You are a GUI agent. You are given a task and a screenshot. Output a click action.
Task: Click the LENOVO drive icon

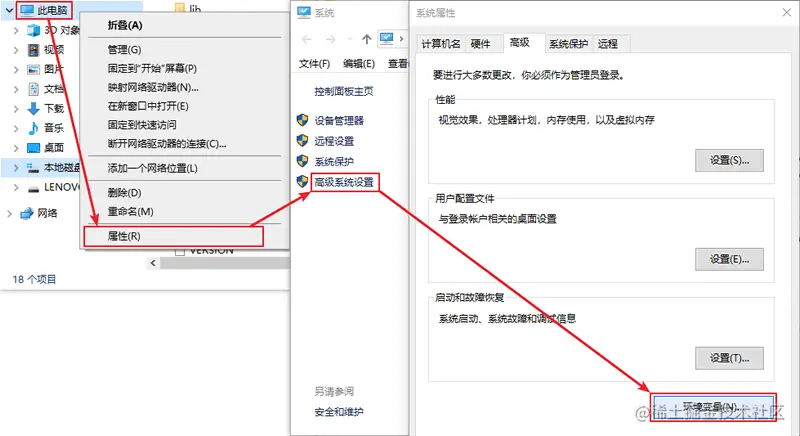(x=34, y=189)
